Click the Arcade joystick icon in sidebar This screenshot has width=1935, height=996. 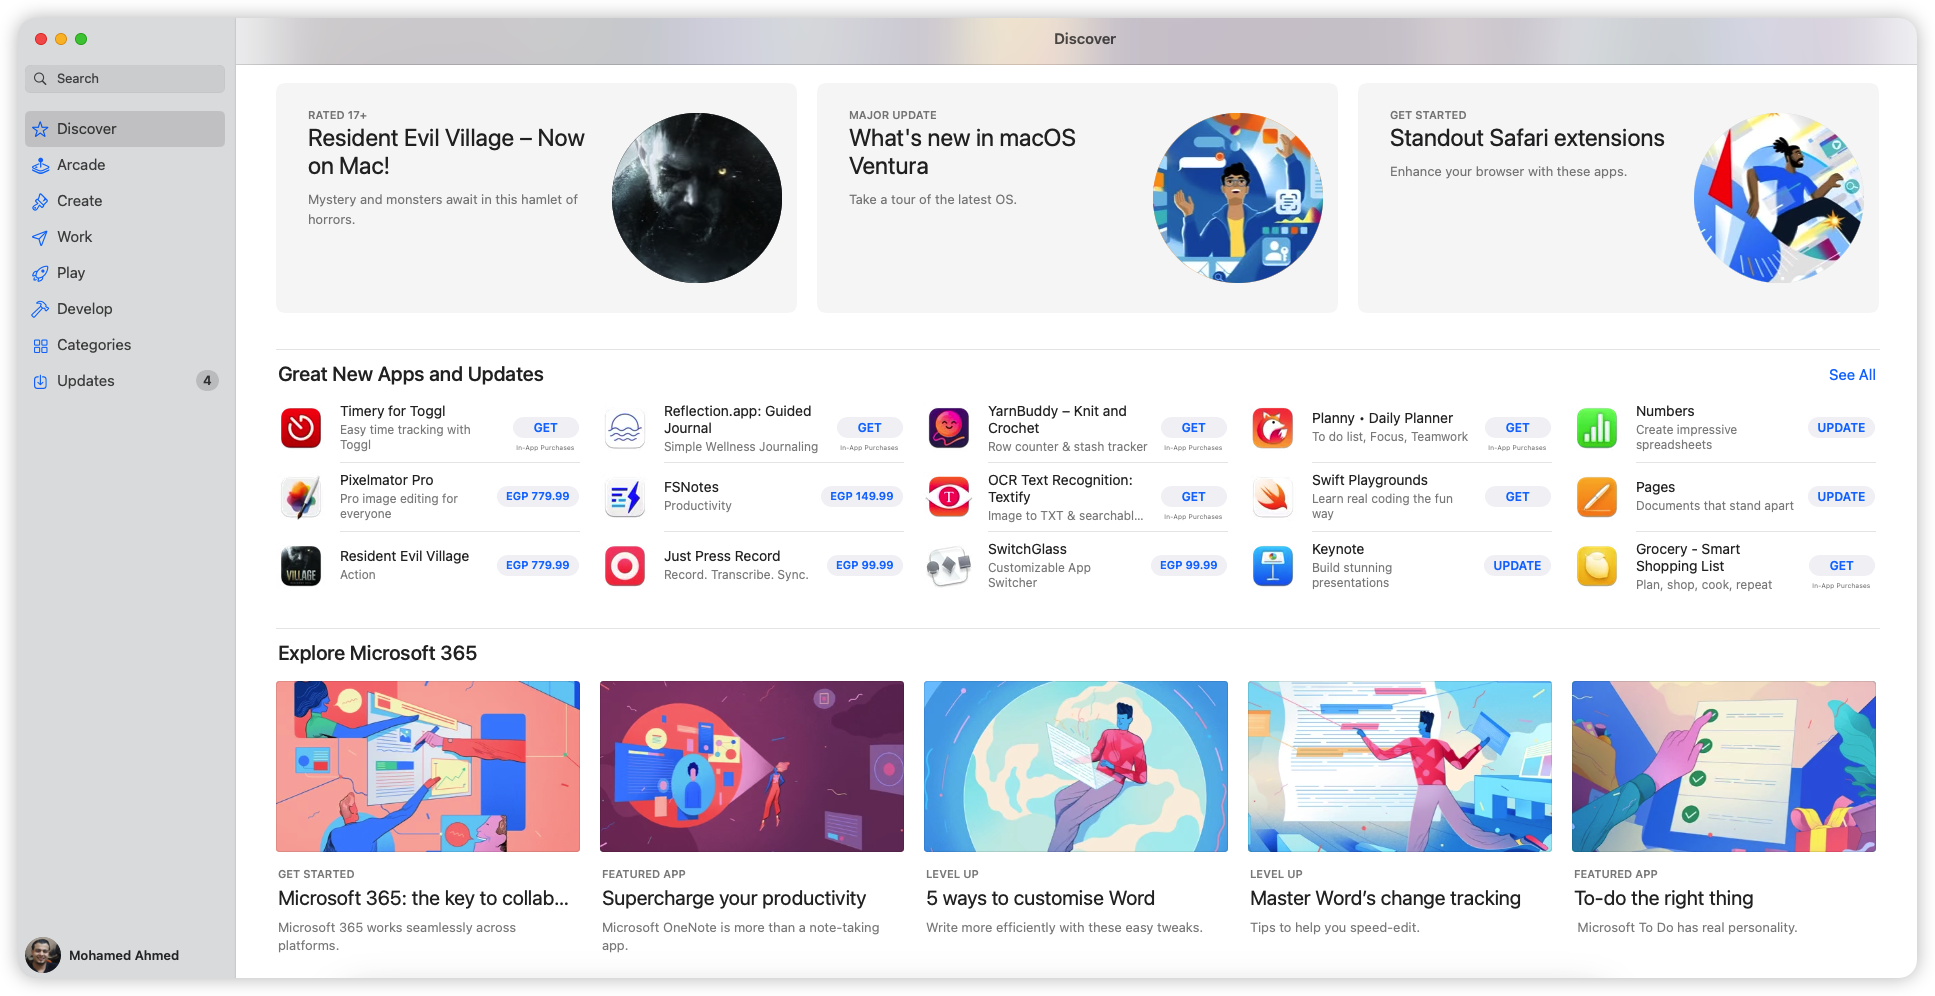(x=40, y=165)
